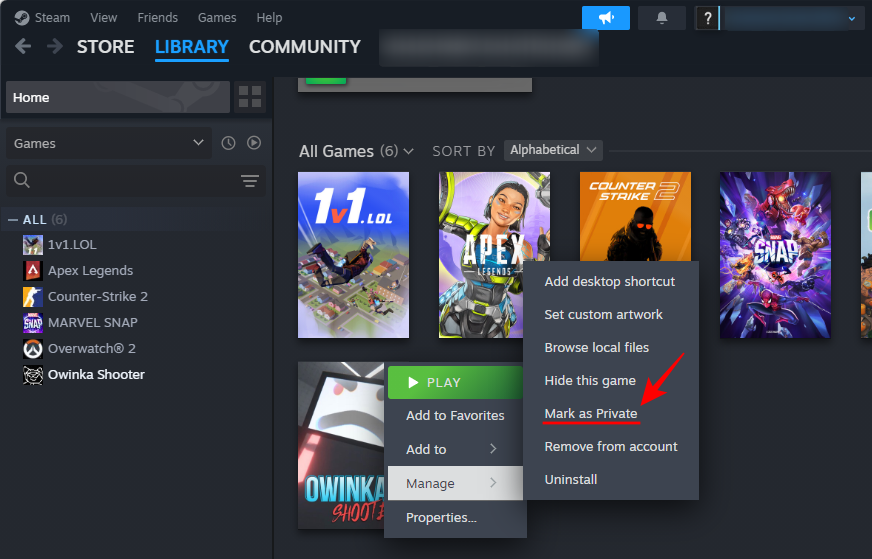Screen dimensions: 872x559
Task: Click the back navigation arrow
Action: pyautogui.click(x=23, y=47)
